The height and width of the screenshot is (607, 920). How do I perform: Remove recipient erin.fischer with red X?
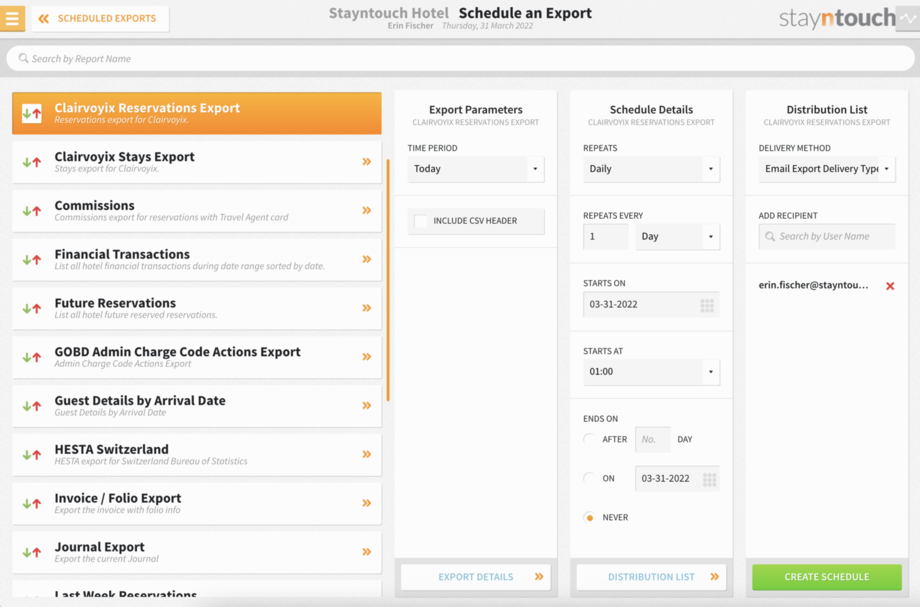pyautogui.click(x=890, y=286)
